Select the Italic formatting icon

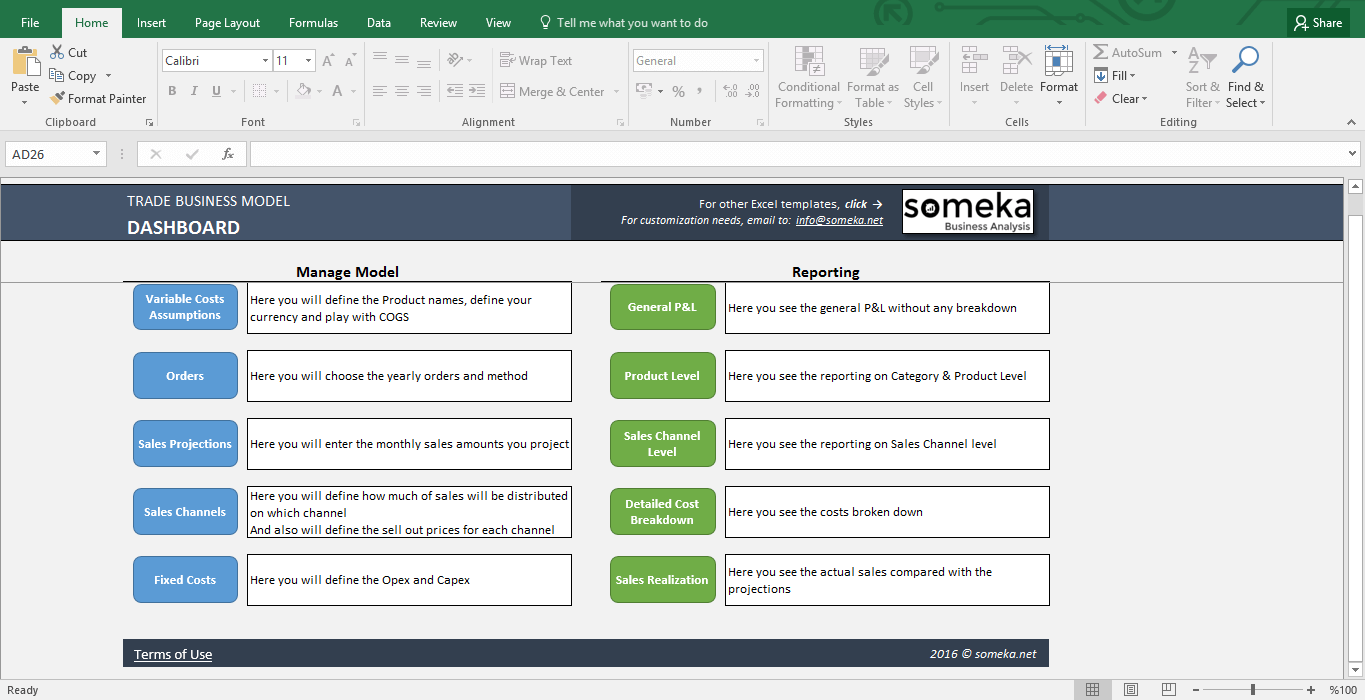point(194,91)
